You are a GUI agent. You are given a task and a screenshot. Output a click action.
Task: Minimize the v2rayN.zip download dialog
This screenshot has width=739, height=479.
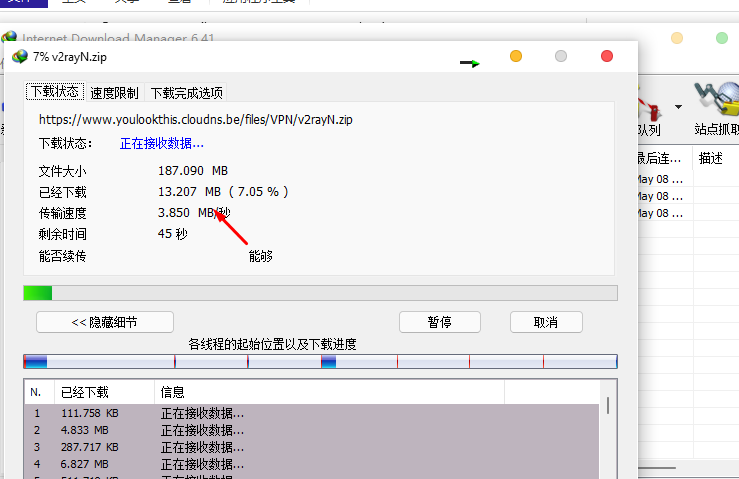[x=516, y=57]
